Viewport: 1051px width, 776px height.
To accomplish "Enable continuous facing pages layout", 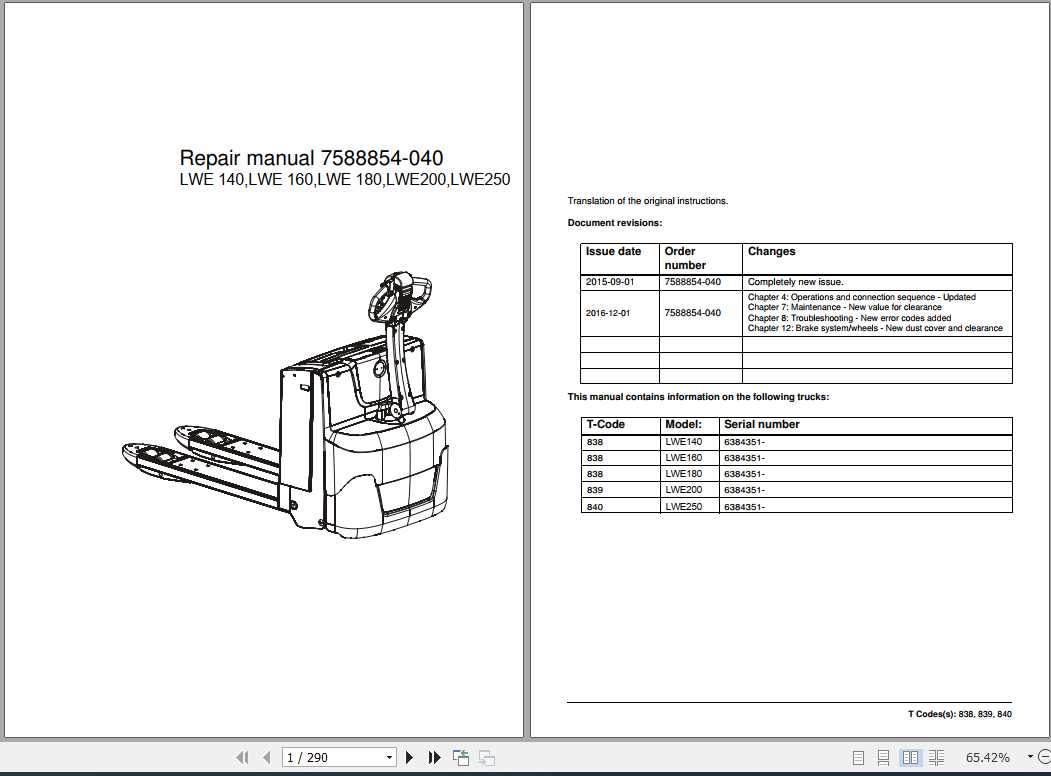I will click(x=937, y=757).
